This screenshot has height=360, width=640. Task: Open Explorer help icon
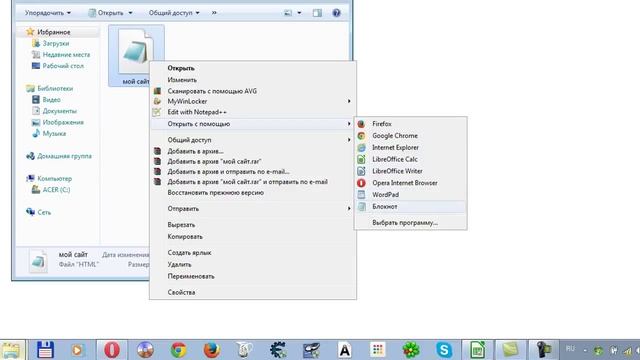pos(336,13)
